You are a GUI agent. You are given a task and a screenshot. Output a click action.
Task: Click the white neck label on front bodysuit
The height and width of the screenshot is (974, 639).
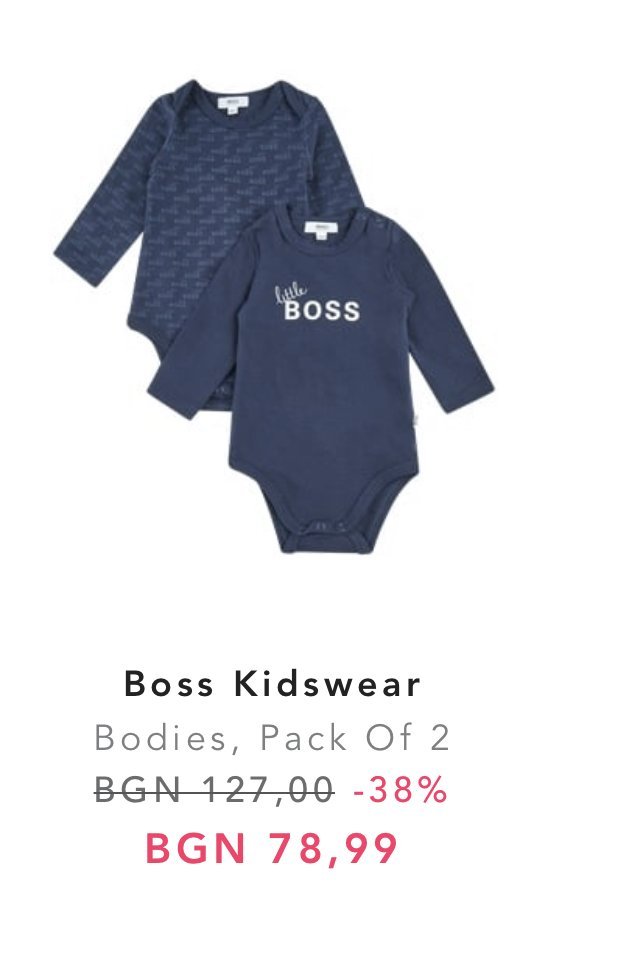[x=320, y=228]
